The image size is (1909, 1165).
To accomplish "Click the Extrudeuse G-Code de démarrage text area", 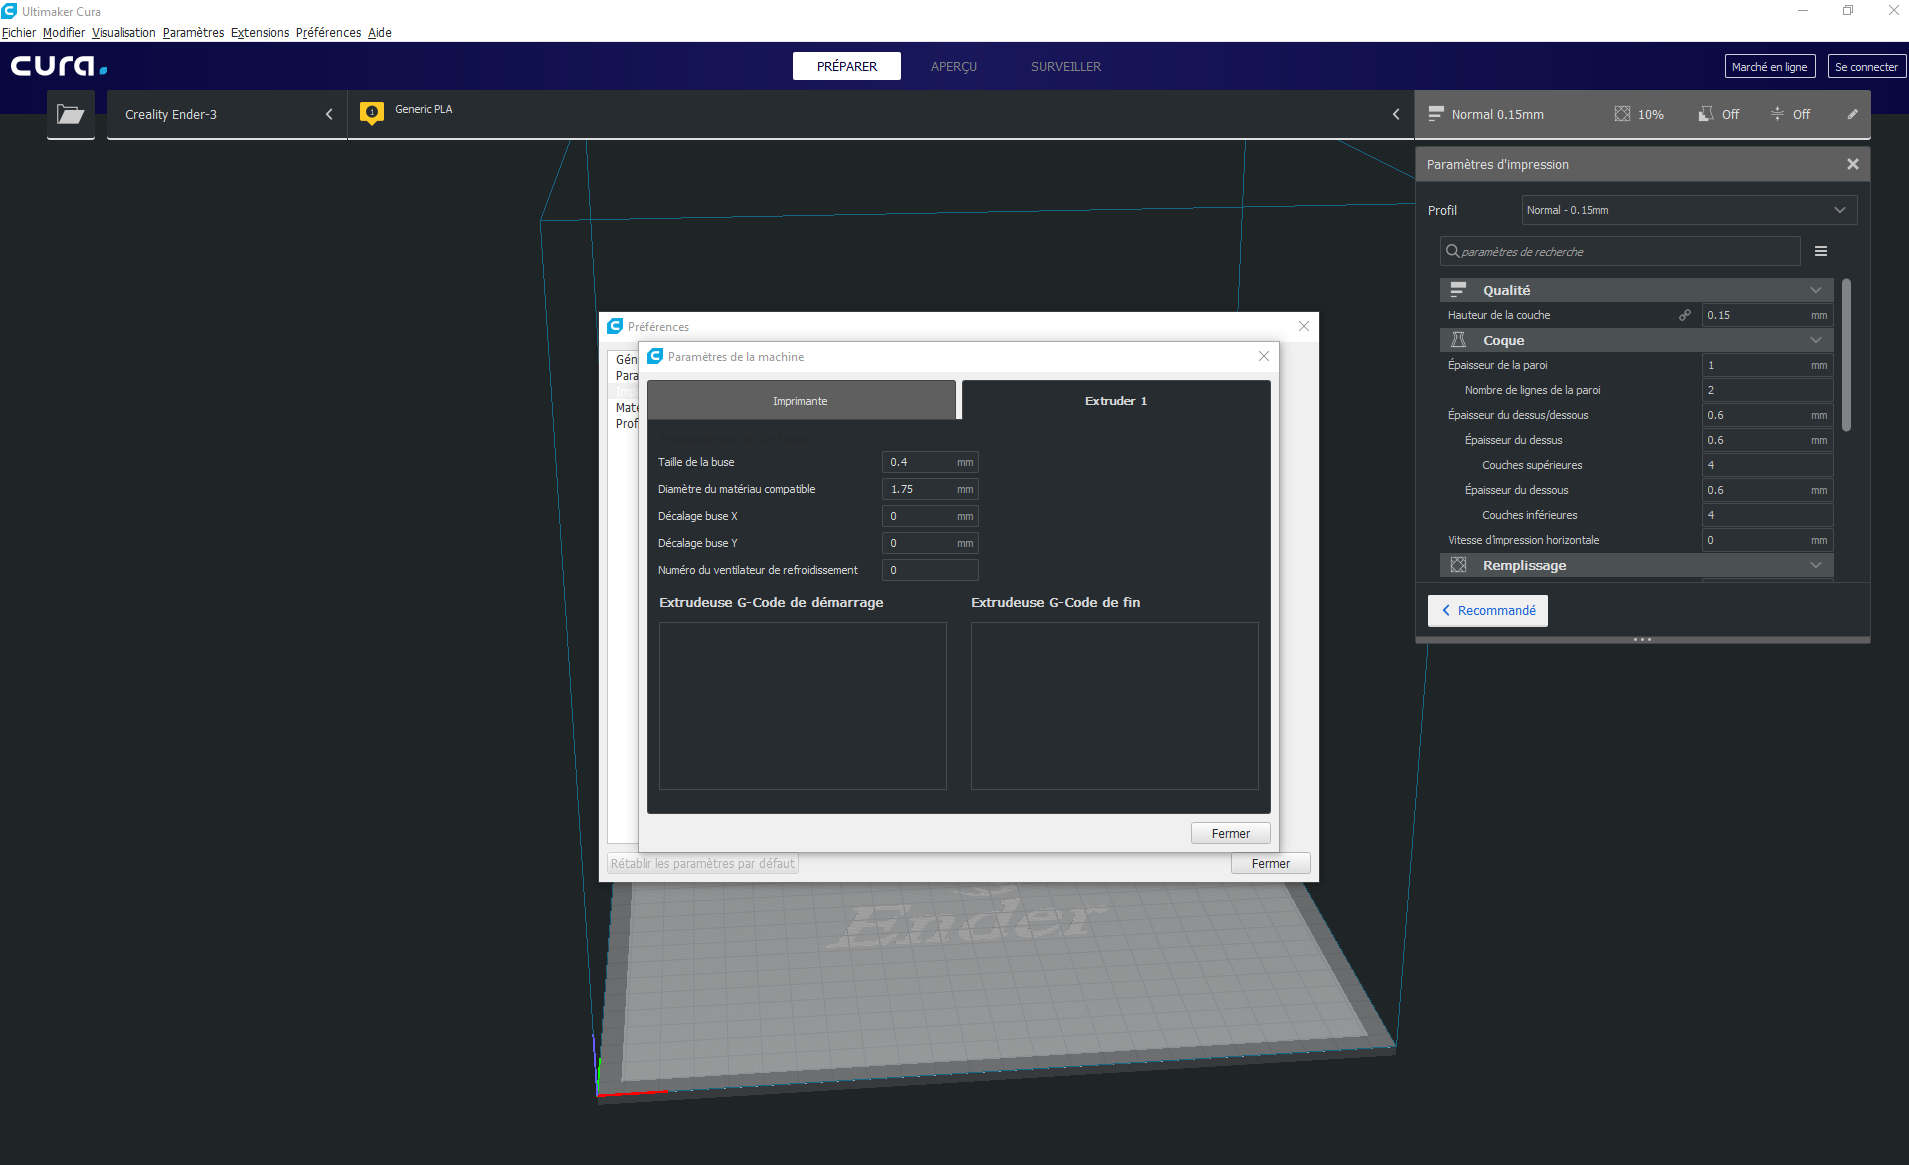I will 803,706.
